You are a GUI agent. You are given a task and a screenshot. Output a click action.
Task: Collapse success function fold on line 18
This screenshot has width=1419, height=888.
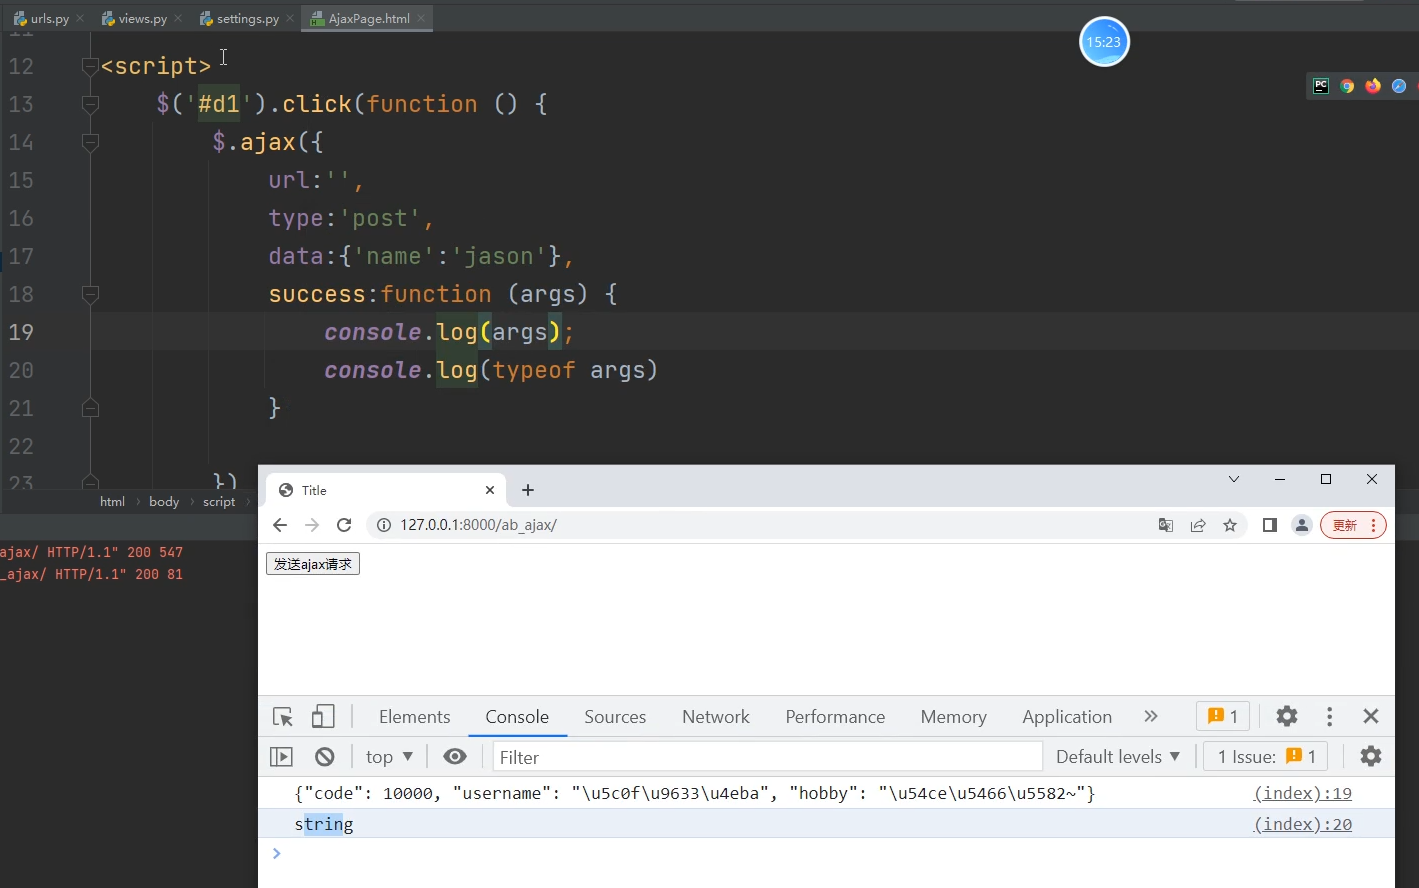tap(90, 294)
